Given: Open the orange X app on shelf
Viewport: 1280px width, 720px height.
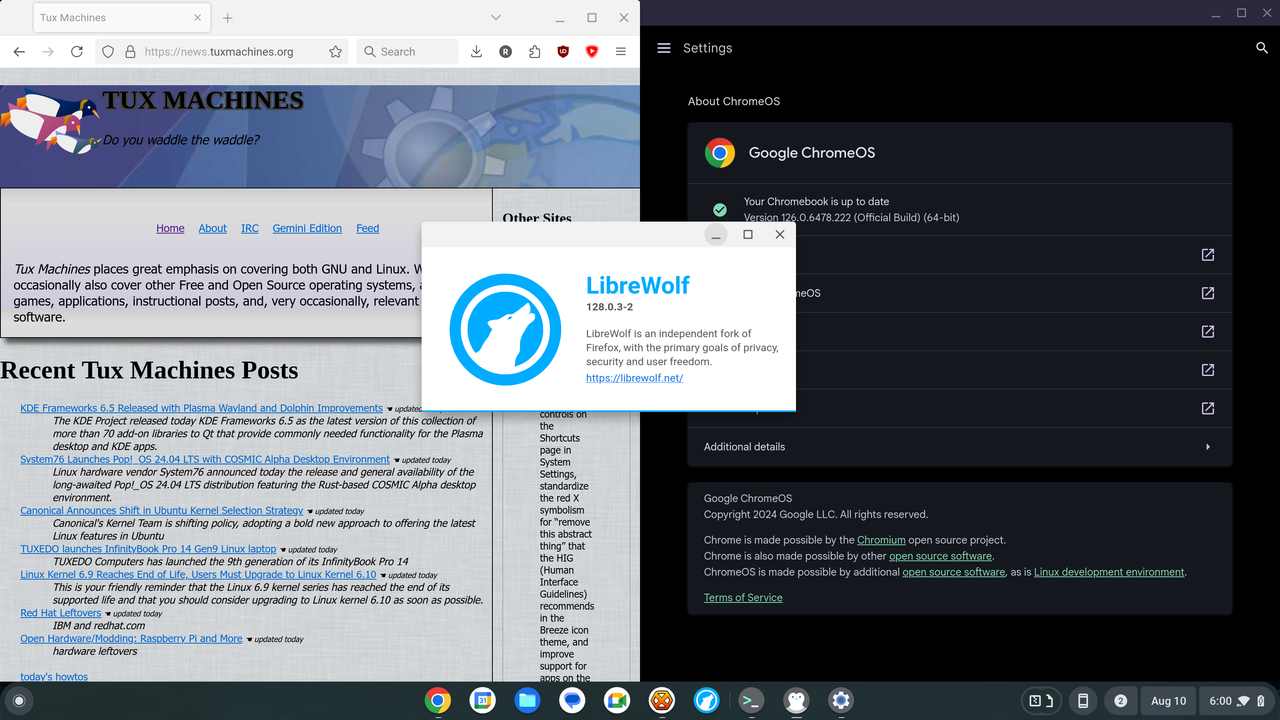Looking at the screenshot, I should [x=662, y=701].
